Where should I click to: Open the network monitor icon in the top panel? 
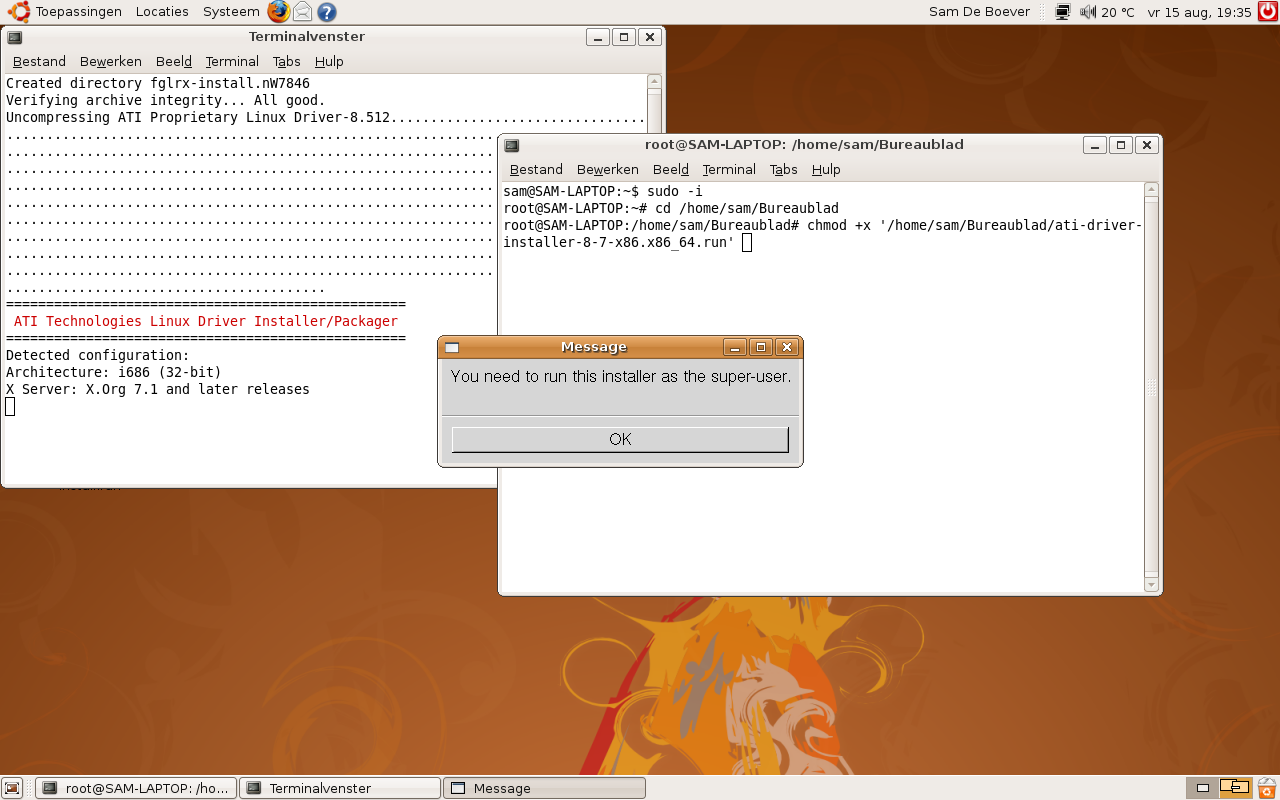pyautogui.click(x=1062, y=12)
